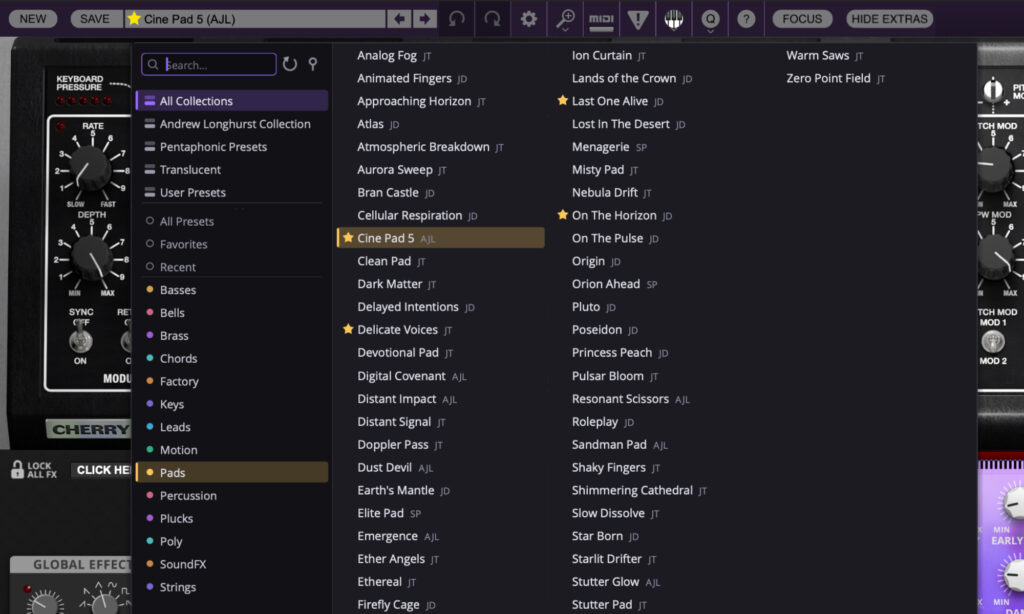Click into the preset search field
The height and width of the screenshot is (614, 1024).
[208, 64]
